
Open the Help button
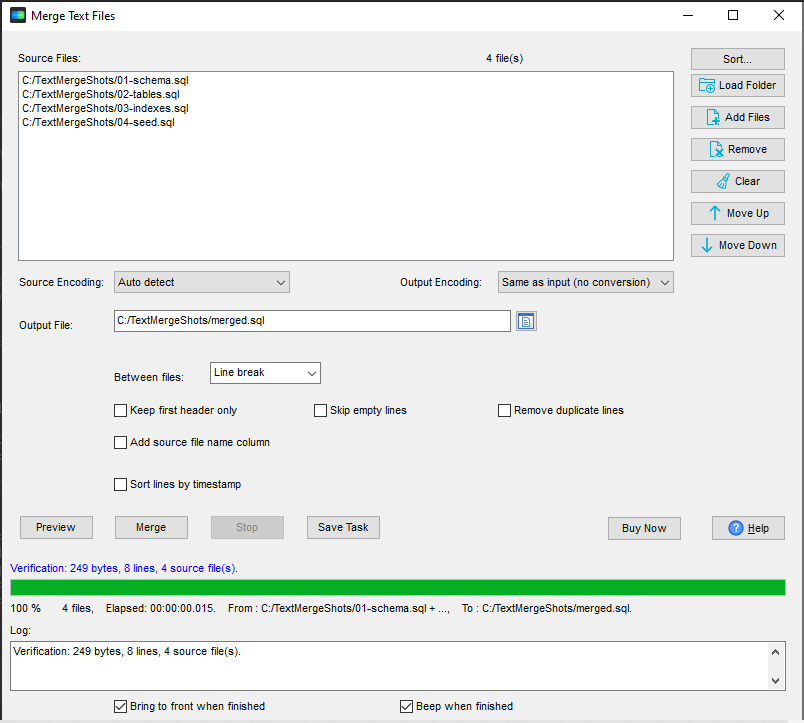point(748,528)
